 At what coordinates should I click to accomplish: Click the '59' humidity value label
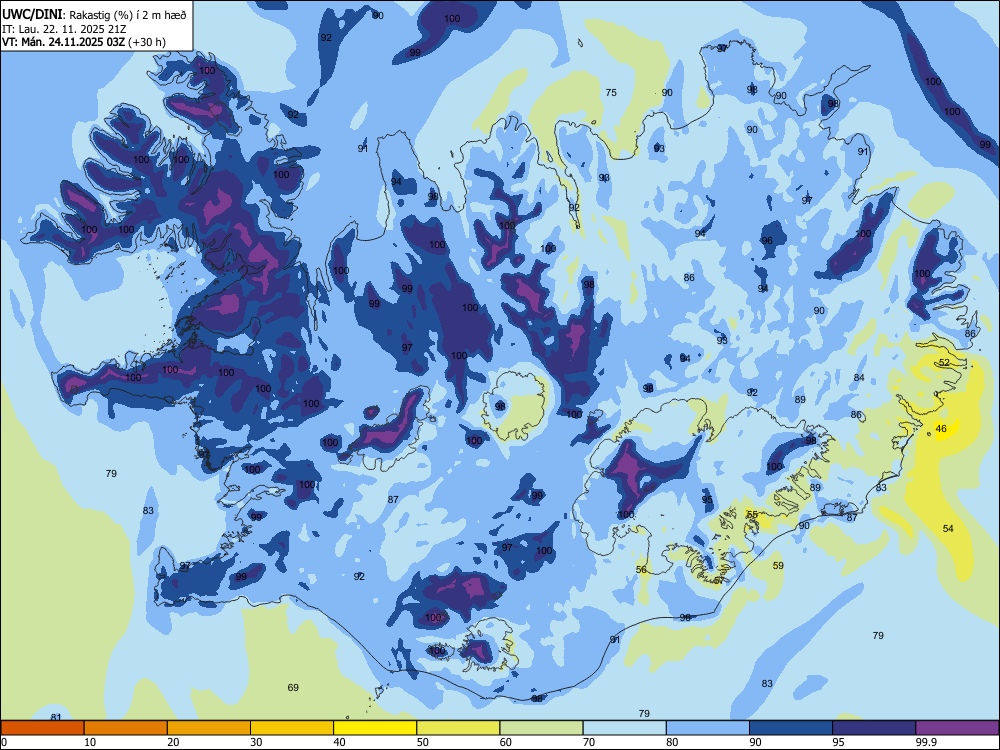tap(778, 565)
